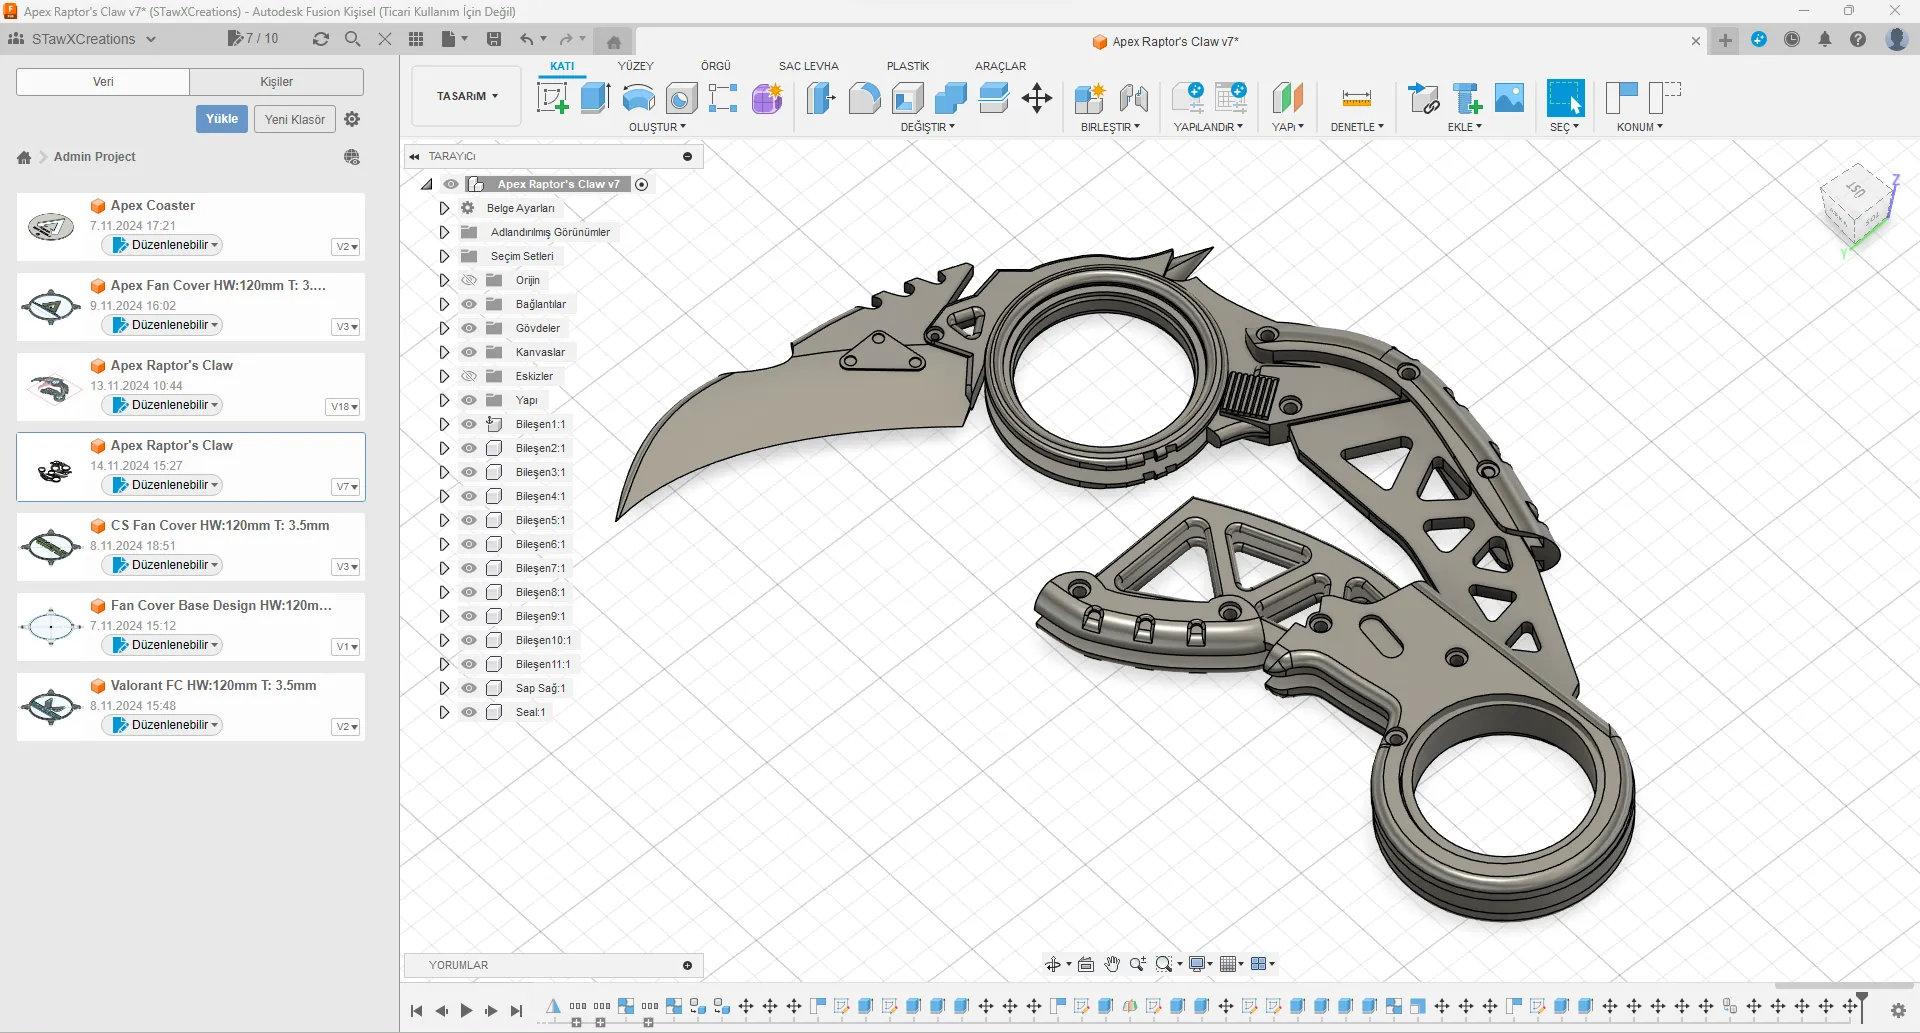
Task: Select the Fillet tool icon
Action: (x=865, y=98)
